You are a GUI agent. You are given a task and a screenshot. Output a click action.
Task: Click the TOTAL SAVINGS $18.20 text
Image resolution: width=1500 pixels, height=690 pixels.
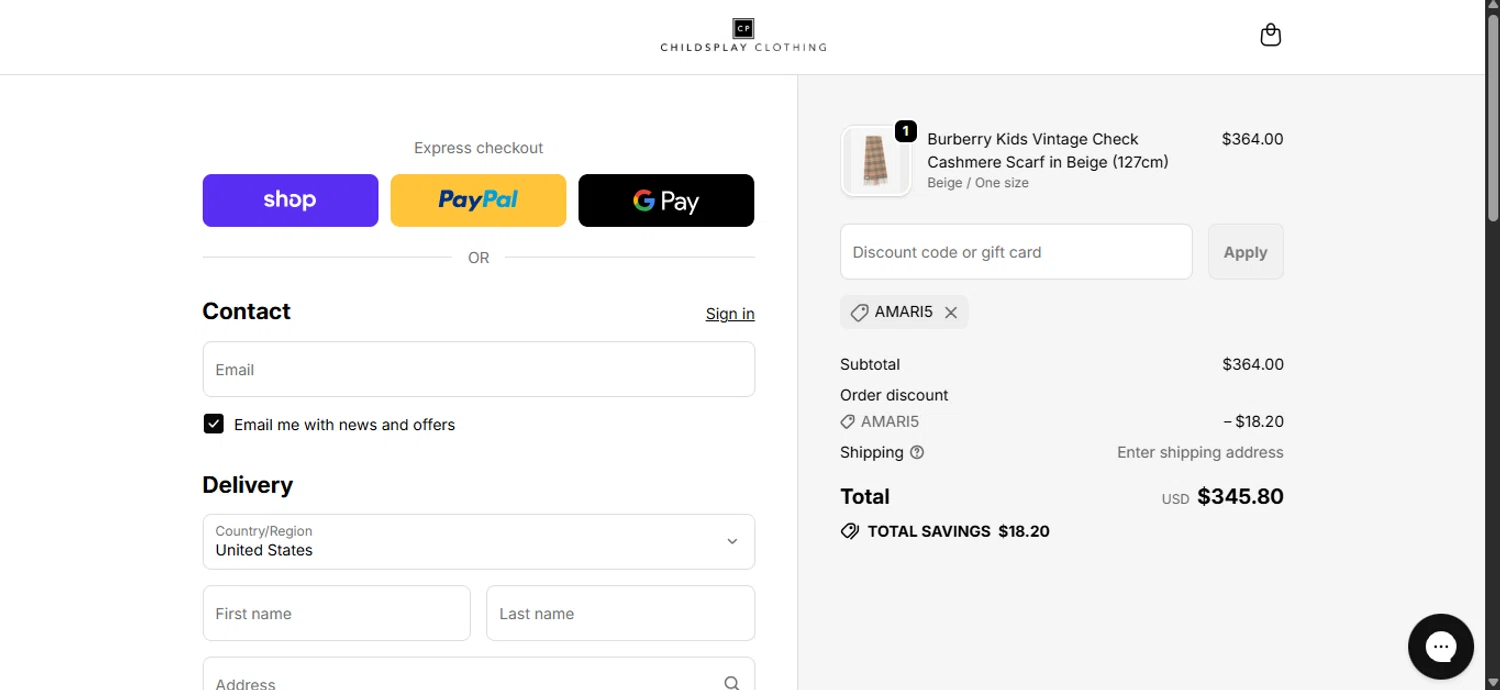[958, 531]
